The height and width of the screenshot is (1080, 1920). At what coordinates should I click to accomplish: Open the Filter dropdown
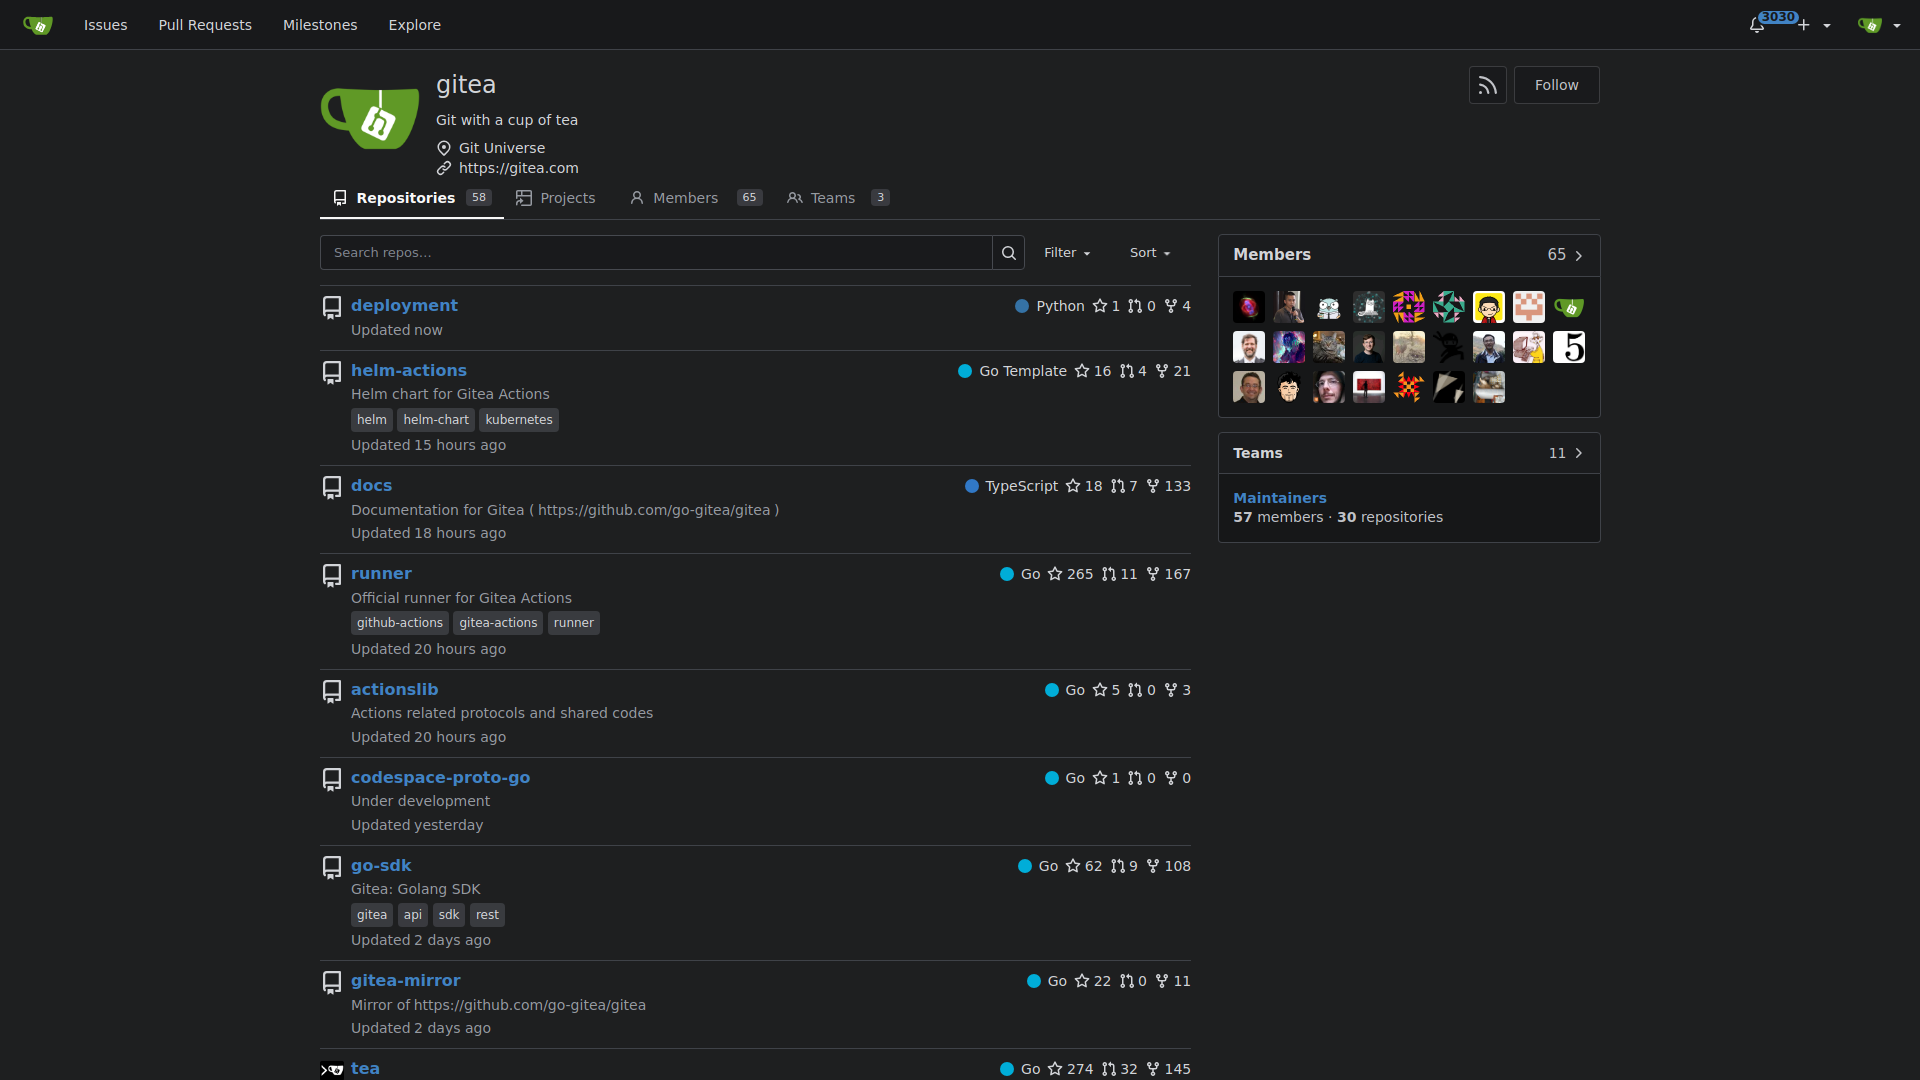[1067, 253]
